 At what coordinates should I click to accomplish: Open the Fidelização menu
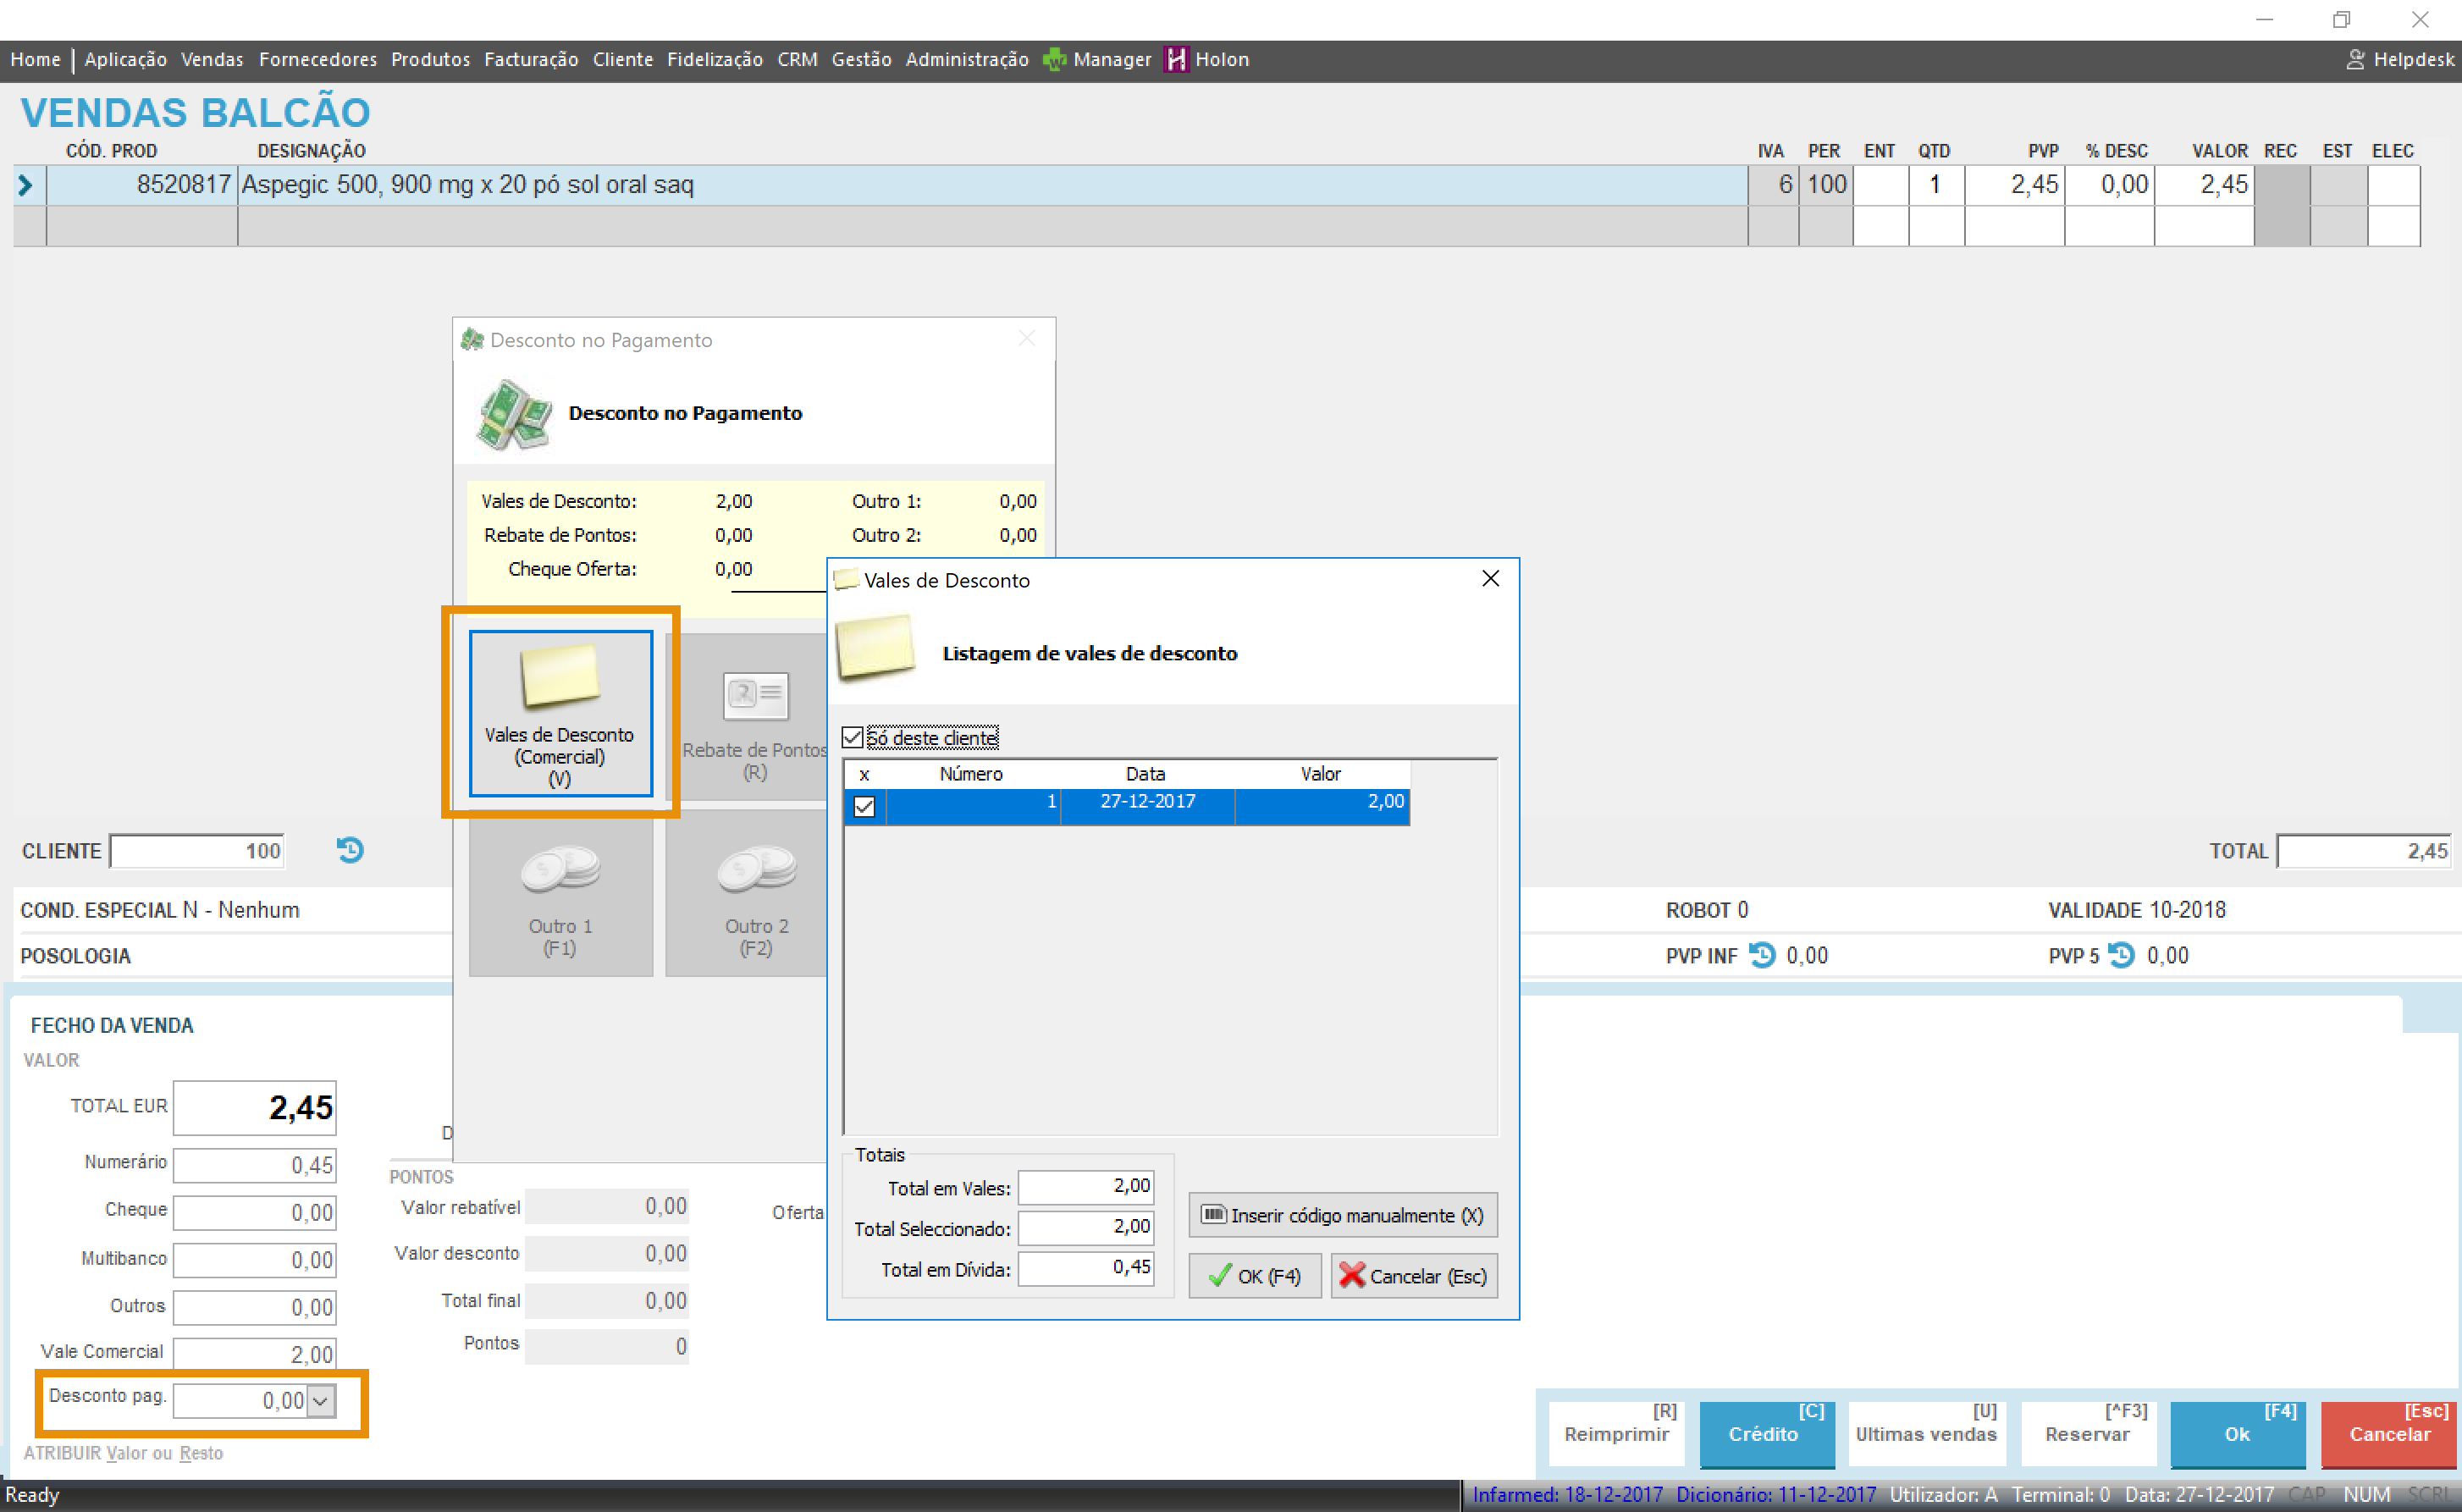pos(714,60)
